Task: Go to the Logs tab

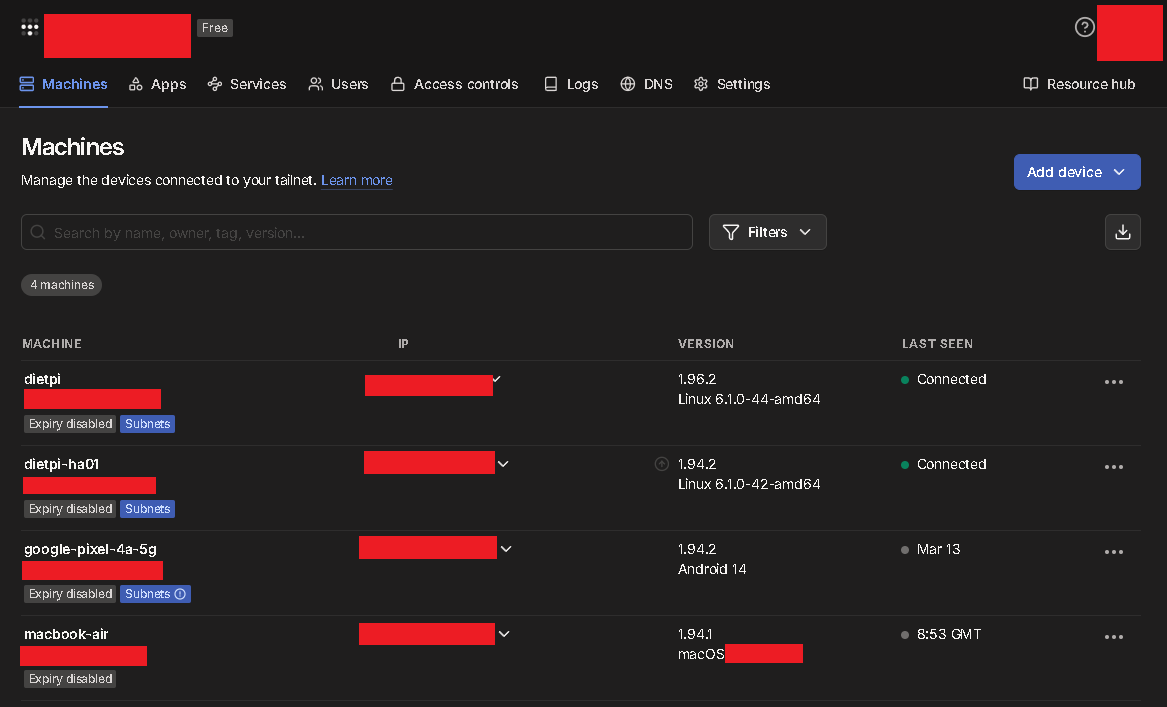Action: pos(570,84)
